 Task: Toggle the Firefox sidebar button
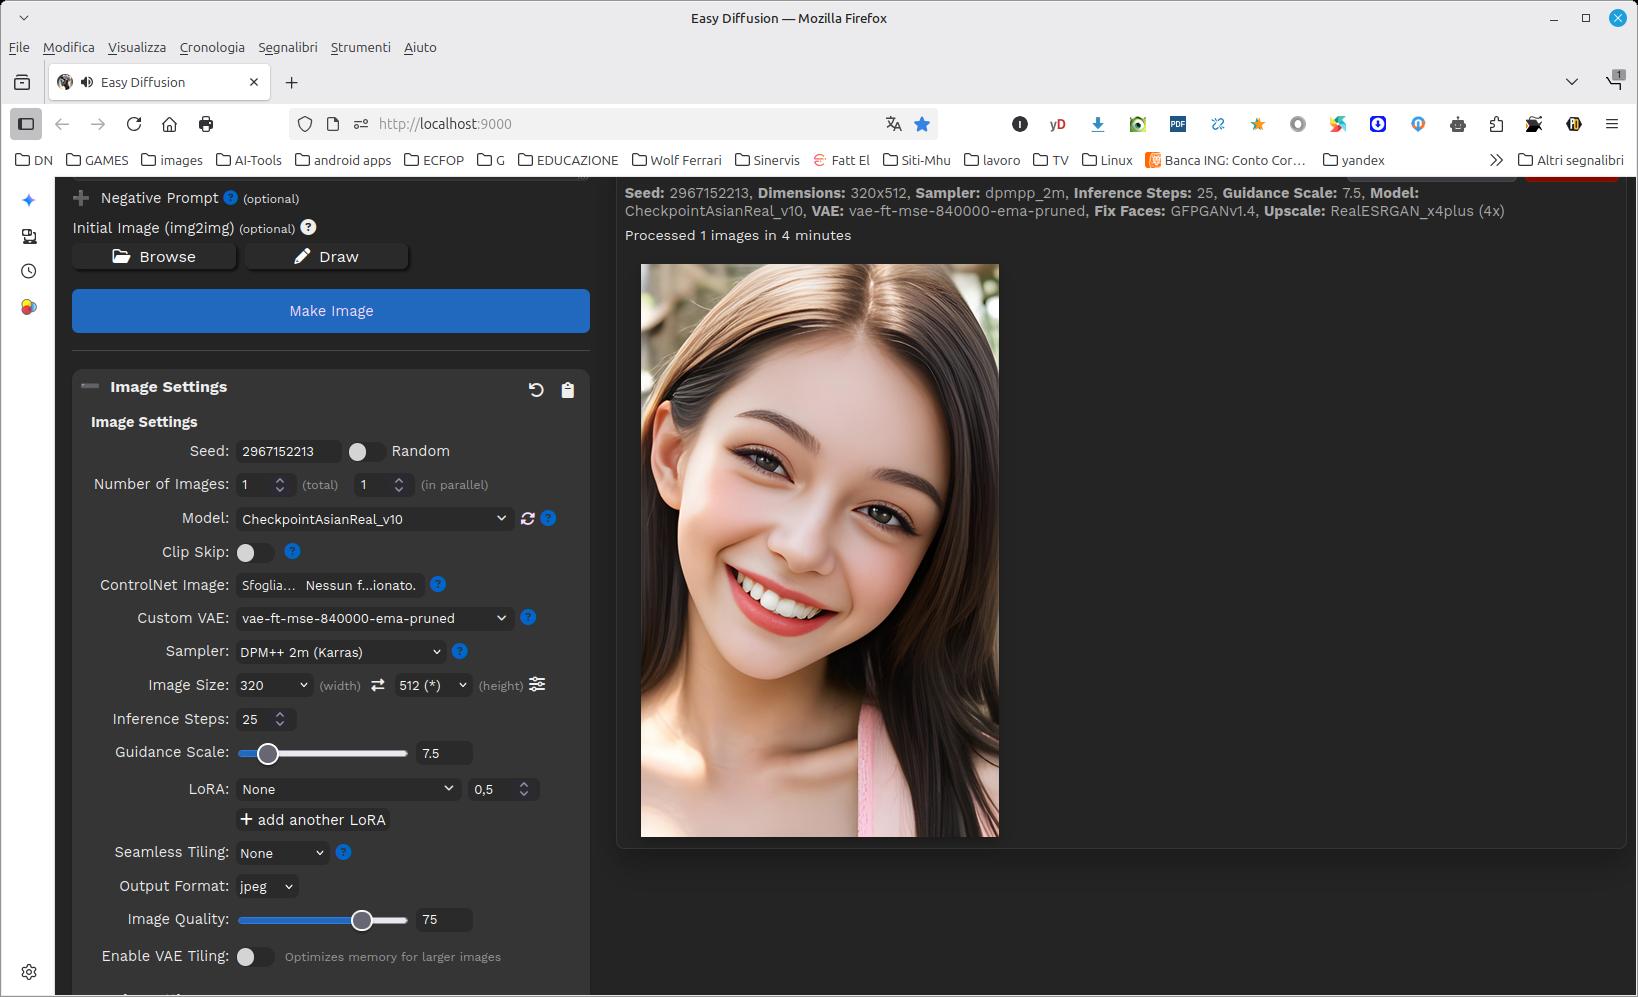tap(26, 124)
